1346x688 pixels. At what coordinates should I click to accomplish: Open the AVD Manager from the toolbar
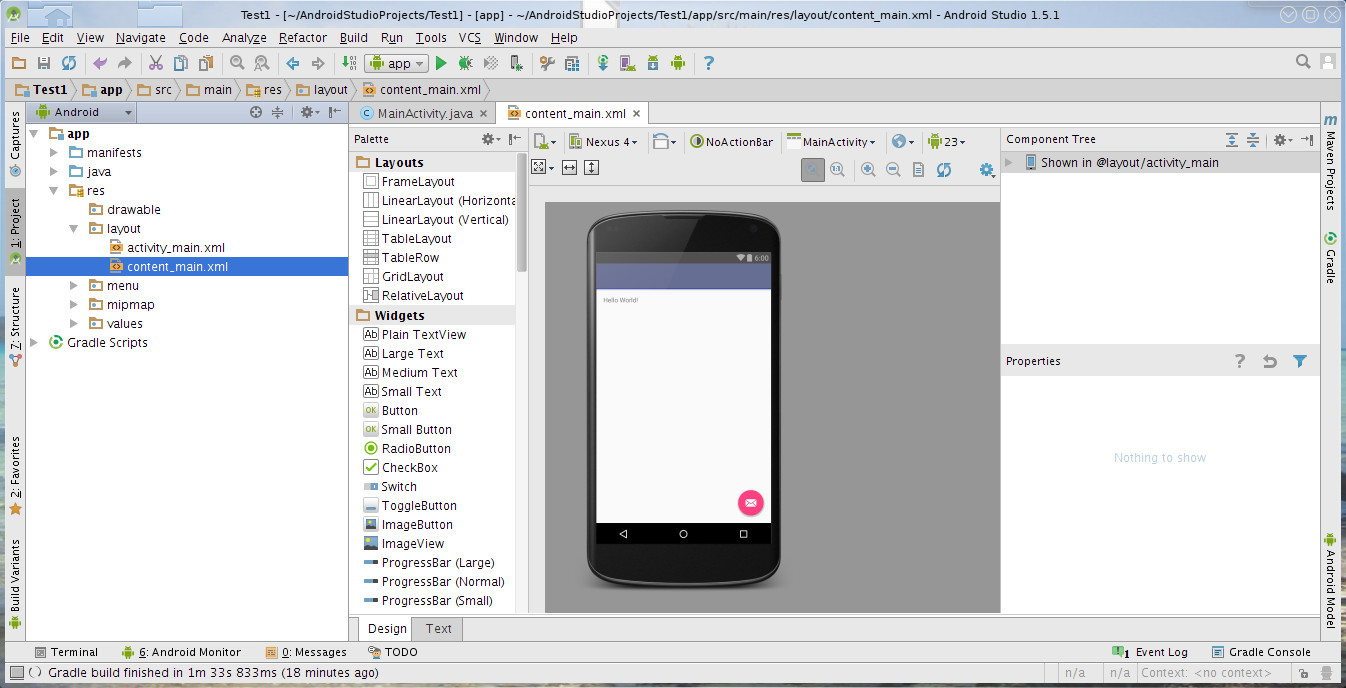pyautogui.click(x=627, y=63)
